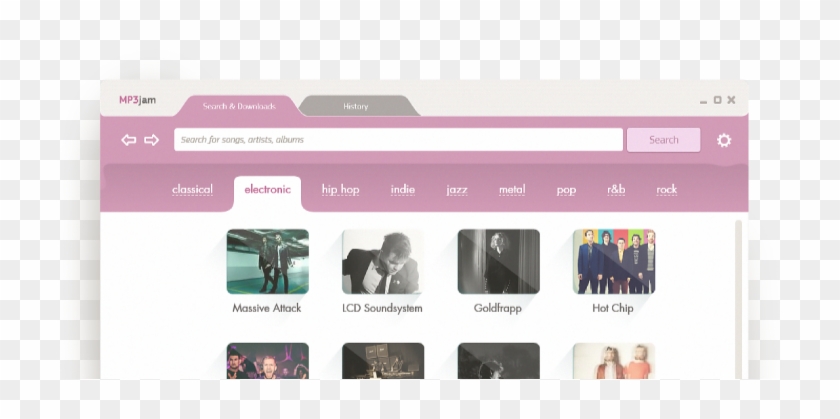
Task: Open the Massive Attack thumbnail
Action: pyautogui.click(x=267, y=261)
